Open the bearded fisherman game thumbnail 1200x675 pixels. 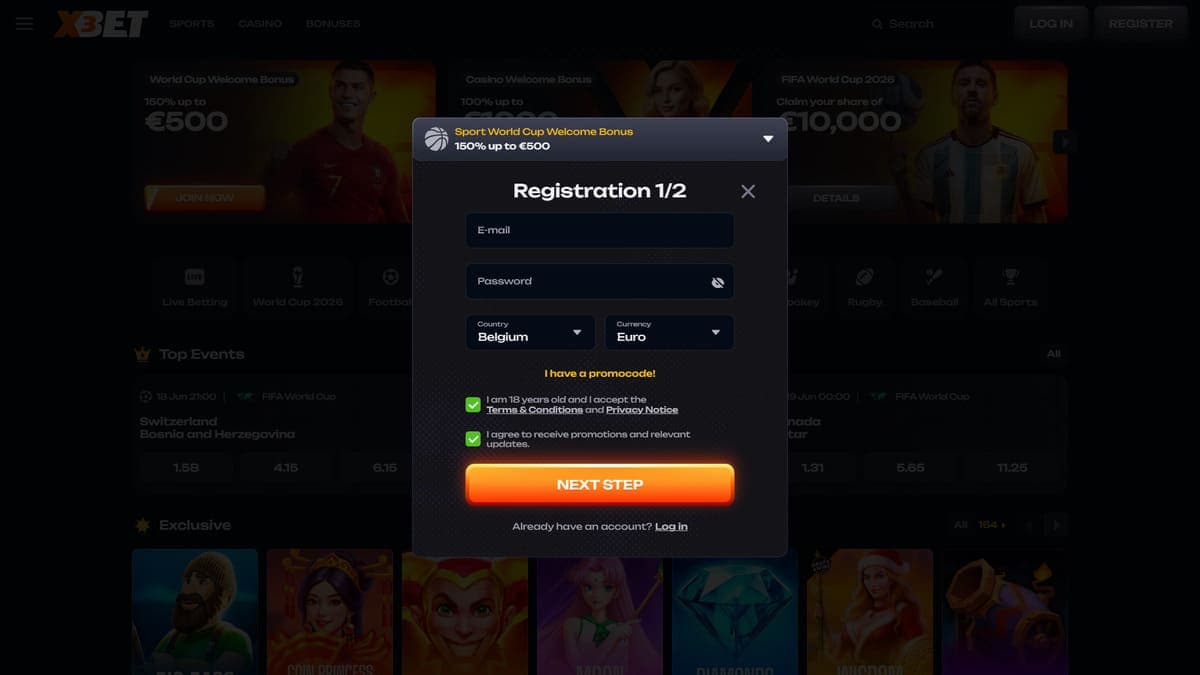(195, 612)
